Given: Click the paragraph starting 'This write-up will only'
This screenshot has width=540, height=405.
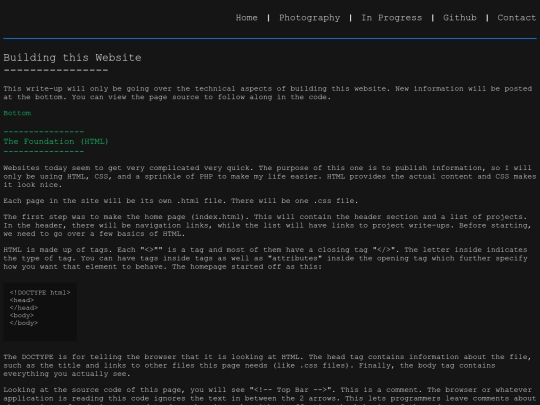Looking at the screenshot, I should (268, 93).
